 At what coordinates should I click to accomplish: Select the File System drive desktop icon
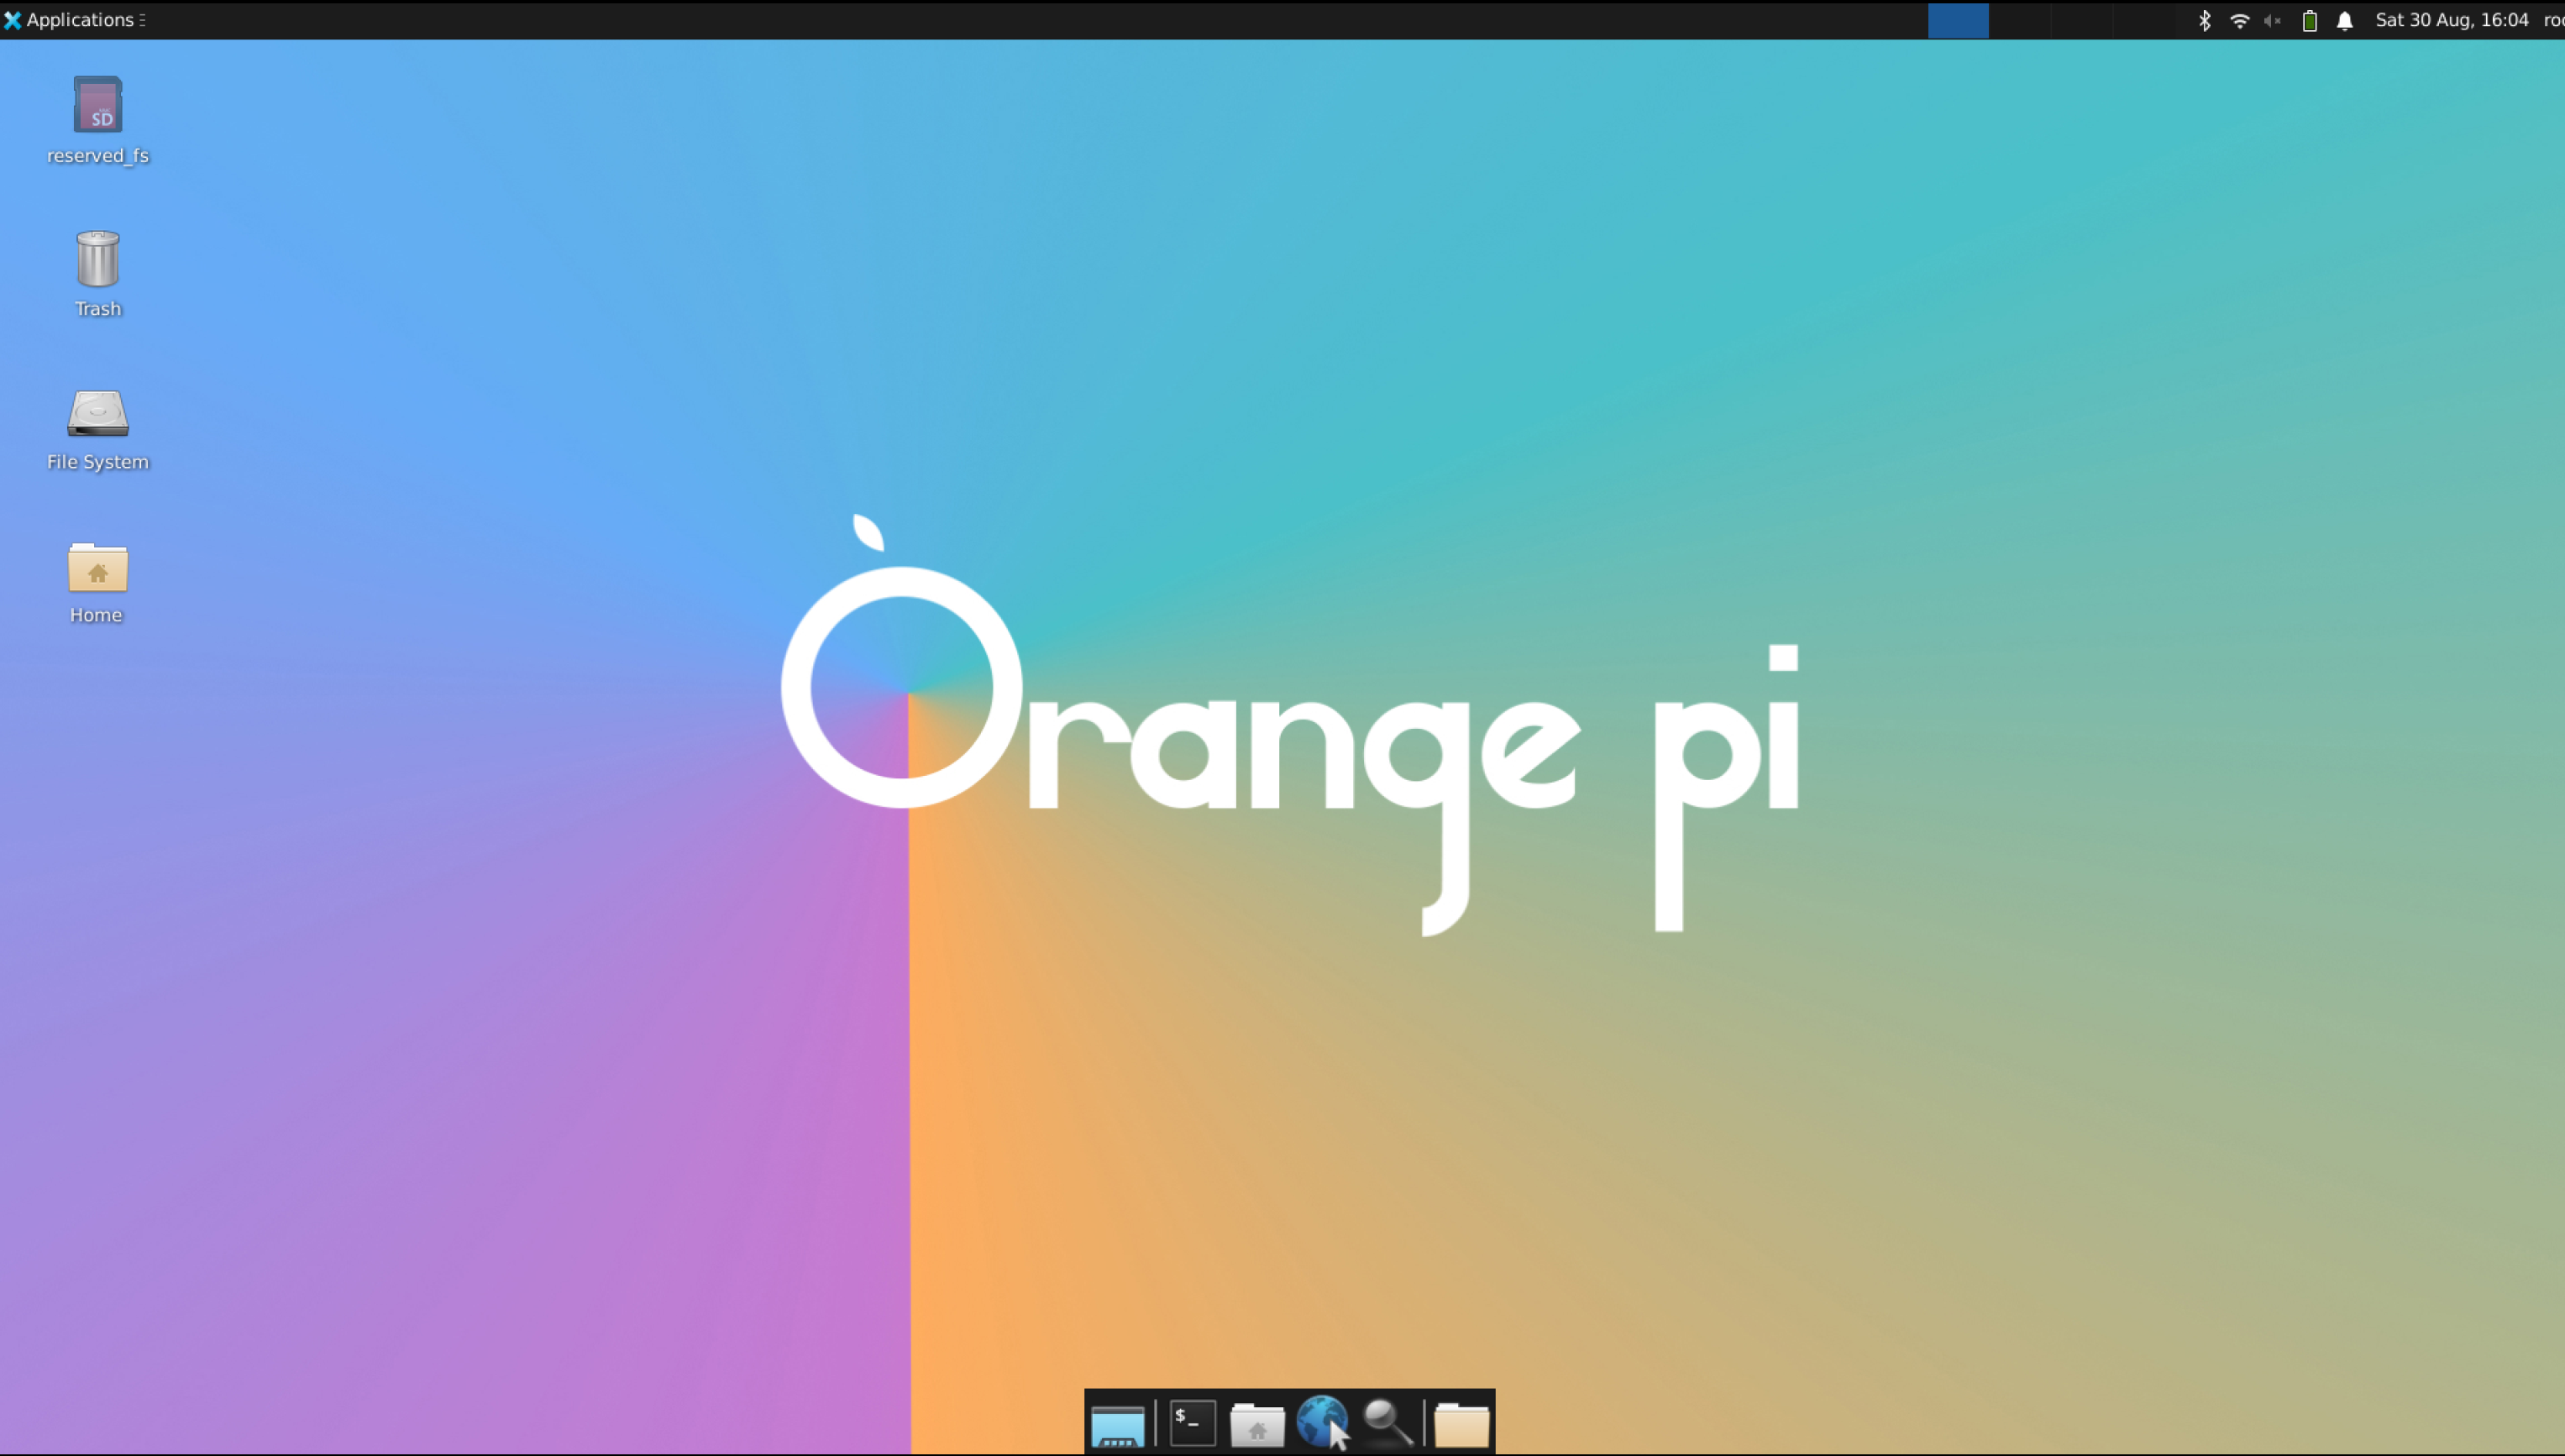[98, 413]
